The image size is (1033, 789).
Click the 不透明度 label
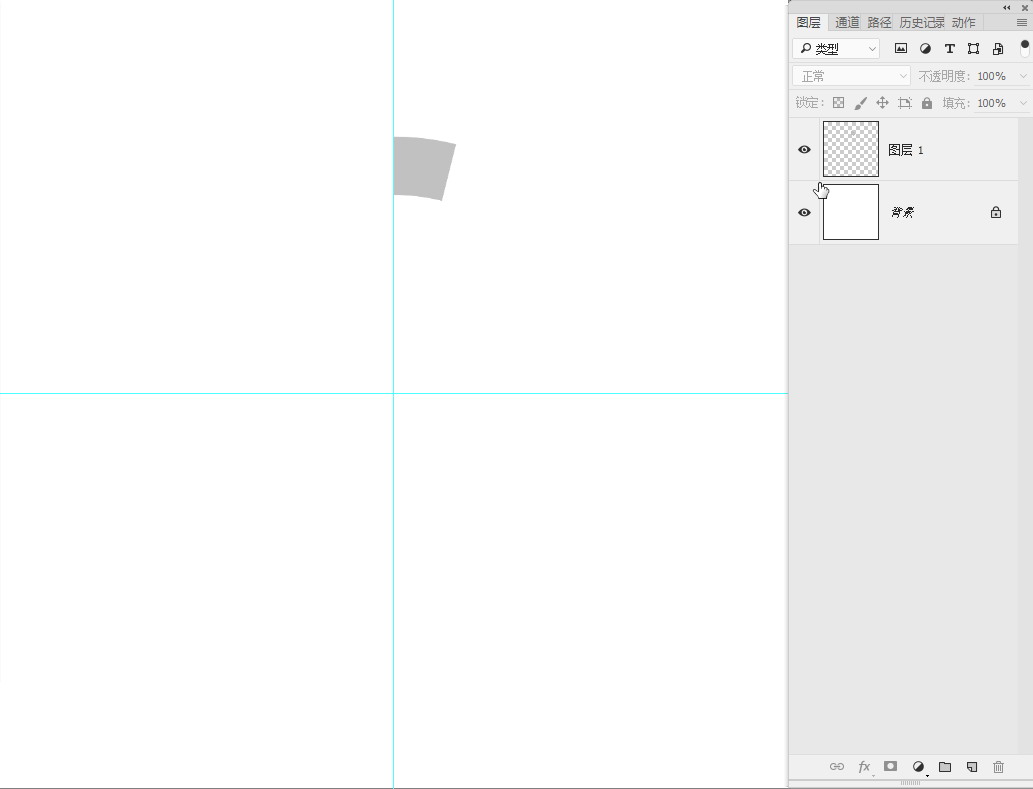[x=944, y=76]
